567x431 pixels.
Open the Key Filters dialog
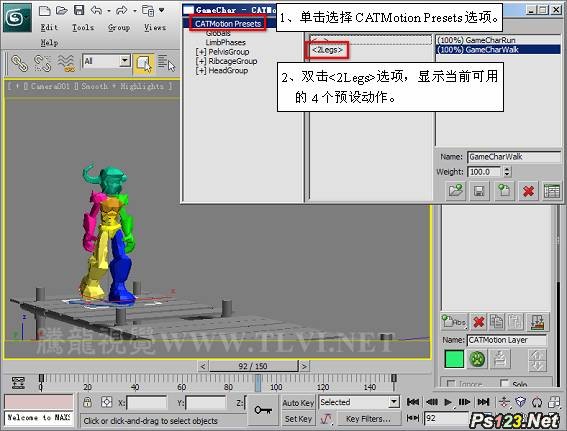pyautogui.click(x=368, y=419)
